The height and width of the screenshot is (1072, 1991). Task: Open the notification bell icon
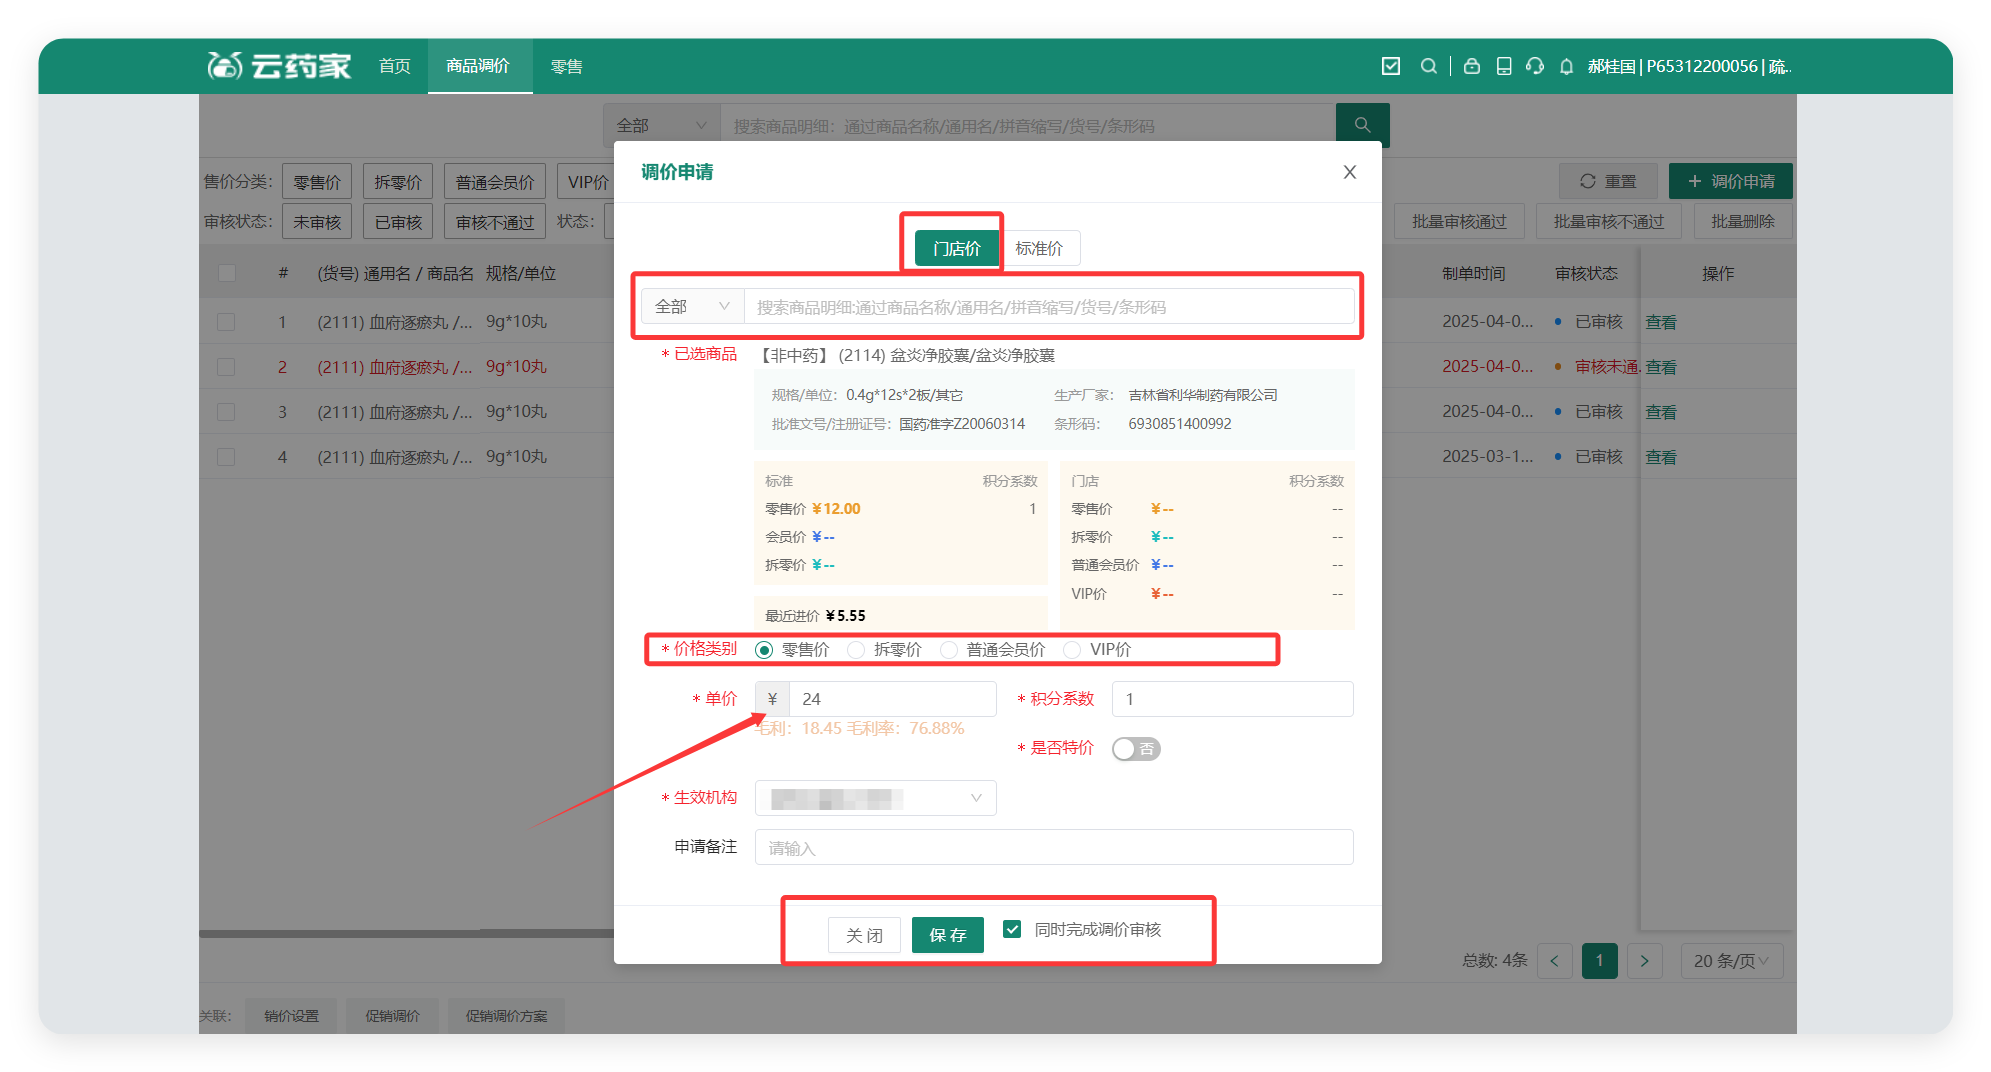pyautogui.click(x=1566, y=66)
